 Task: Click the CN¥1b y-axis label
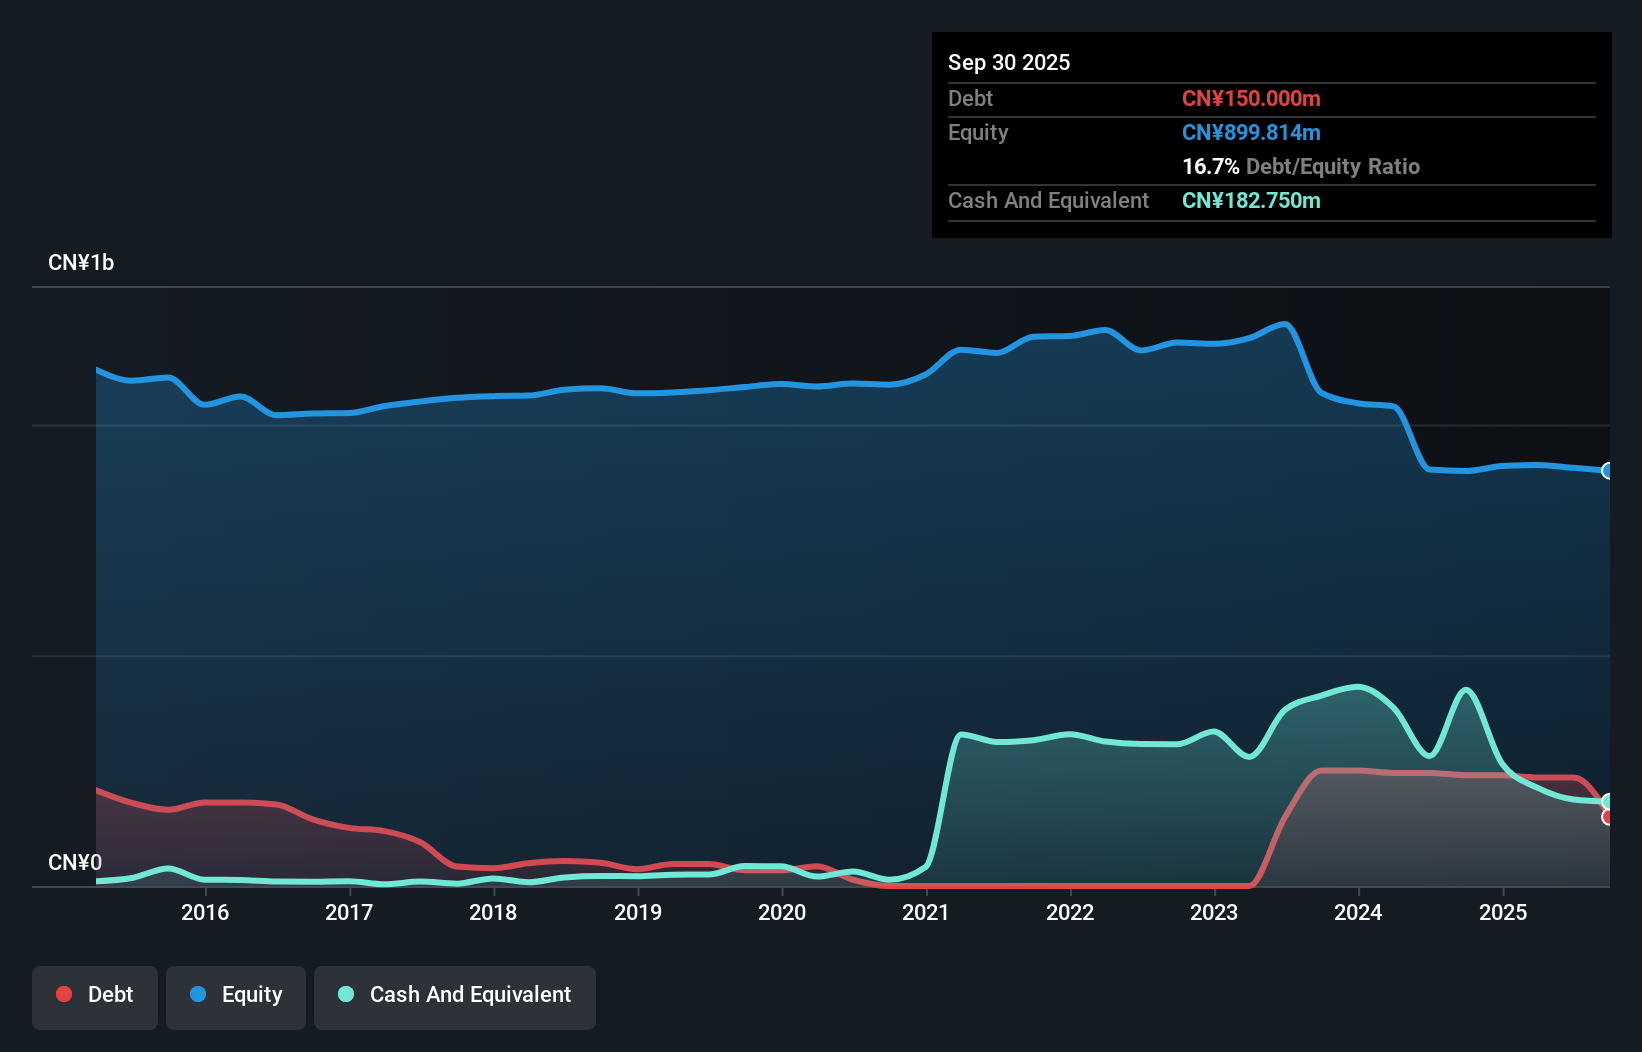point(81,263)
